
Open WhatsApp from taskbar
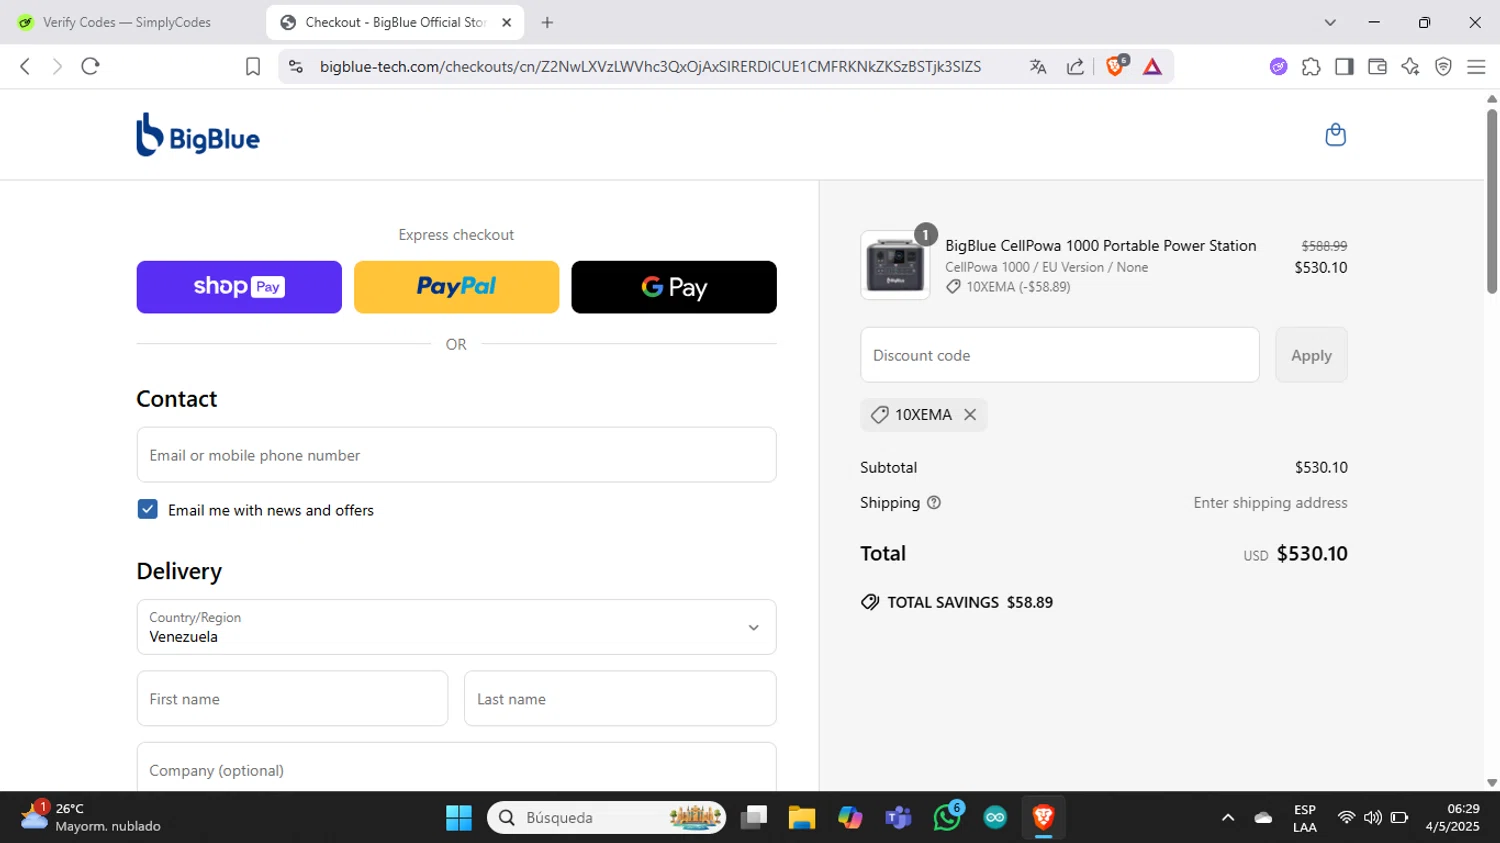[947, 816]
